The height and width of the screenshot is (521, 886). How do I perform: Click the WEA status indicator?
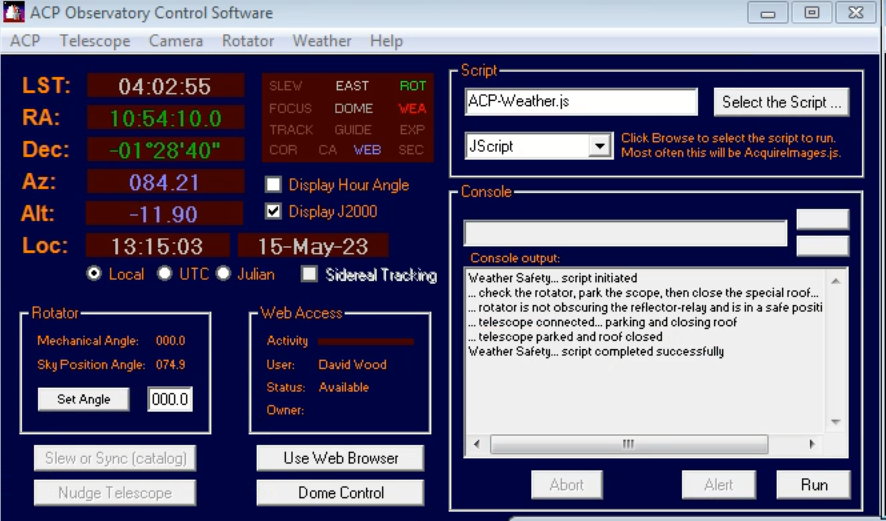coord(412,108)
